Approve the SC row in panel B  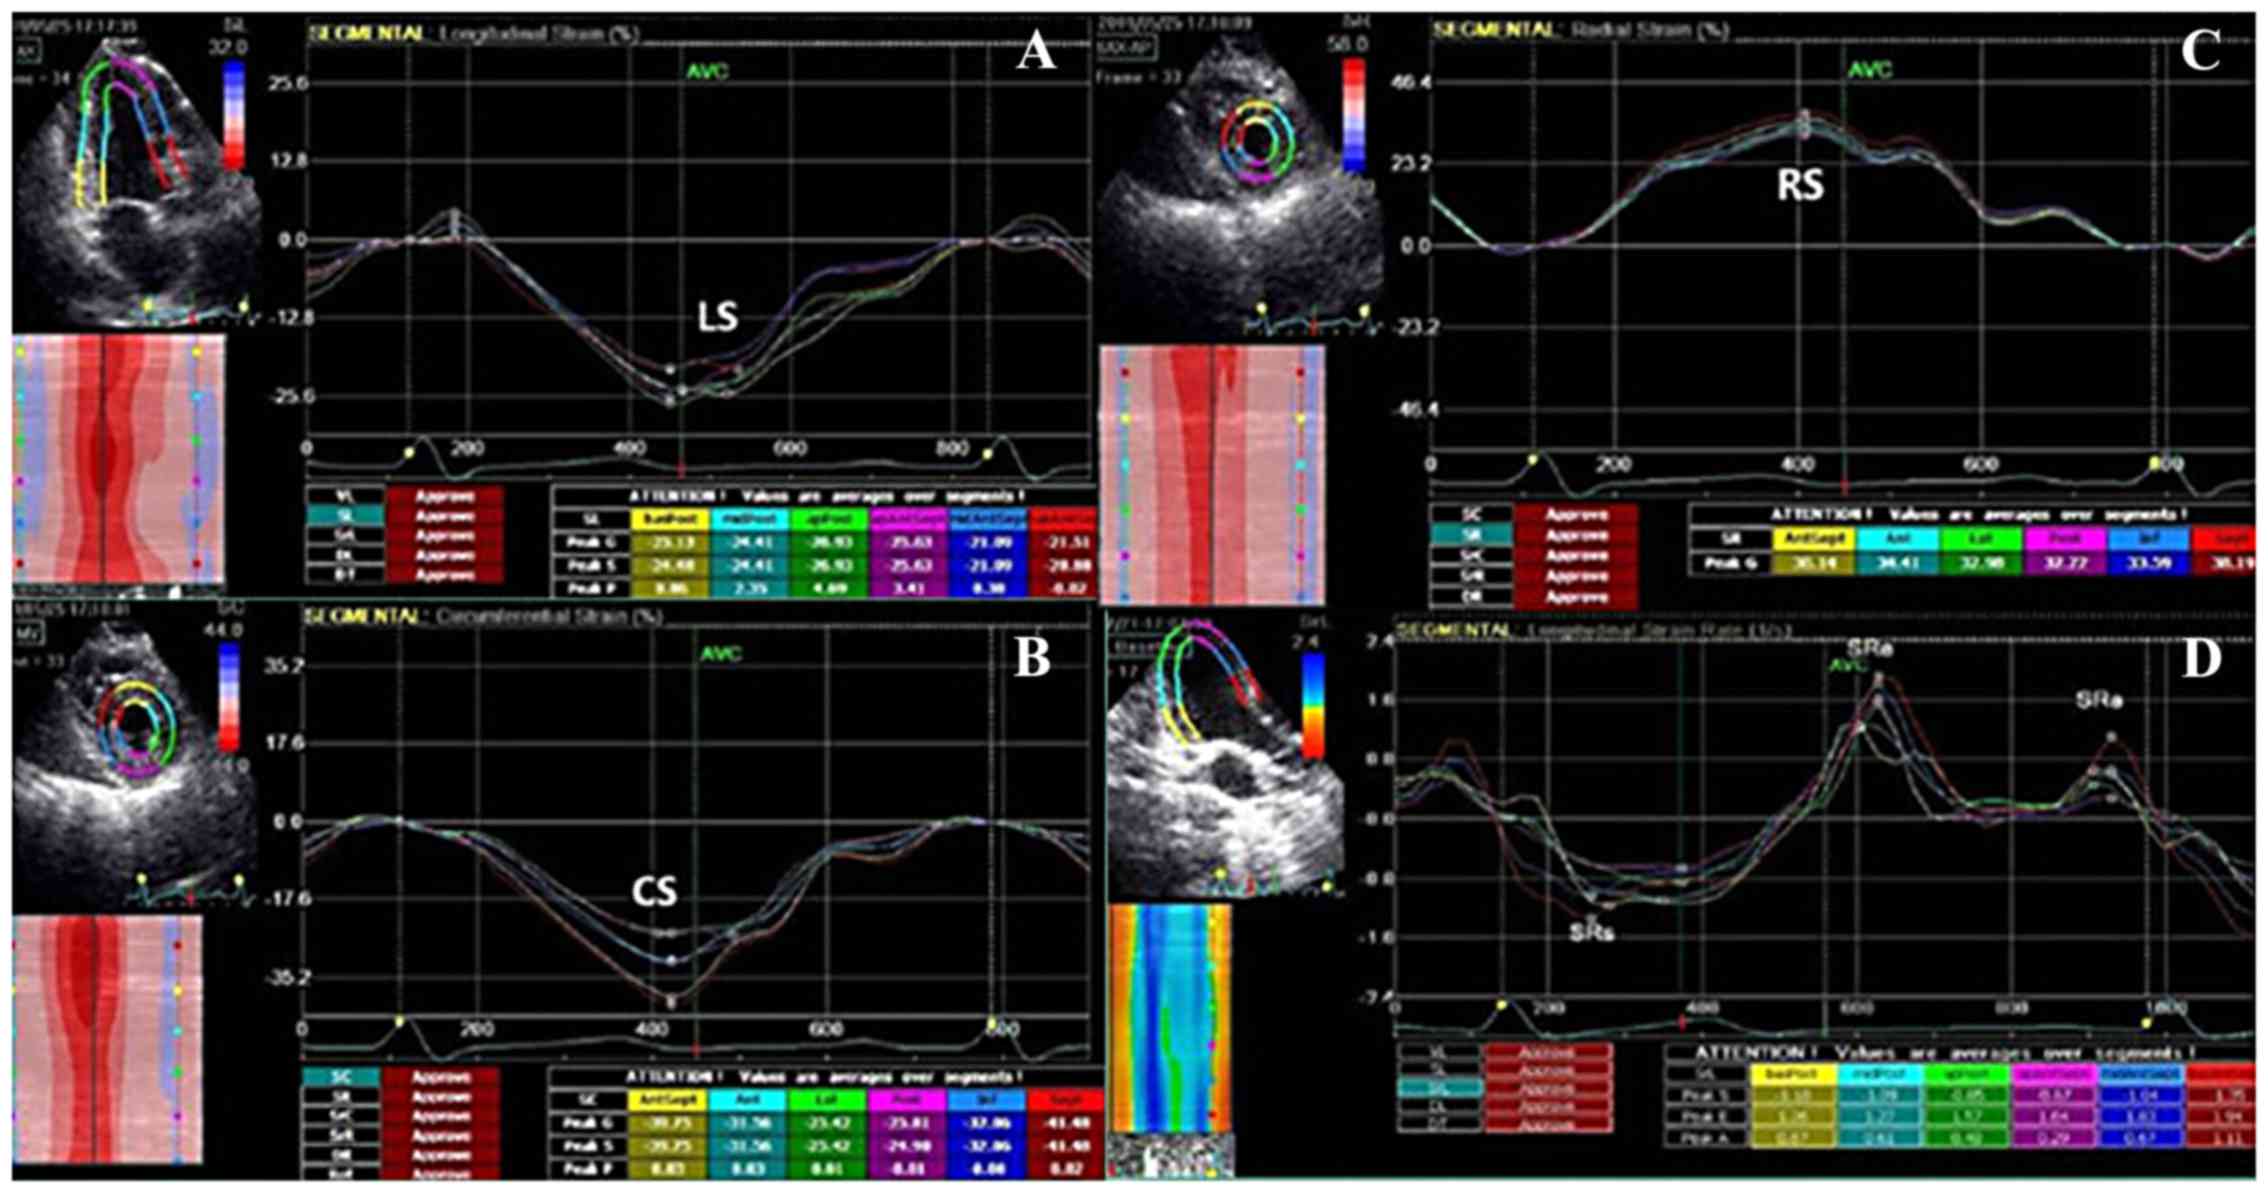coord(441,1077)
